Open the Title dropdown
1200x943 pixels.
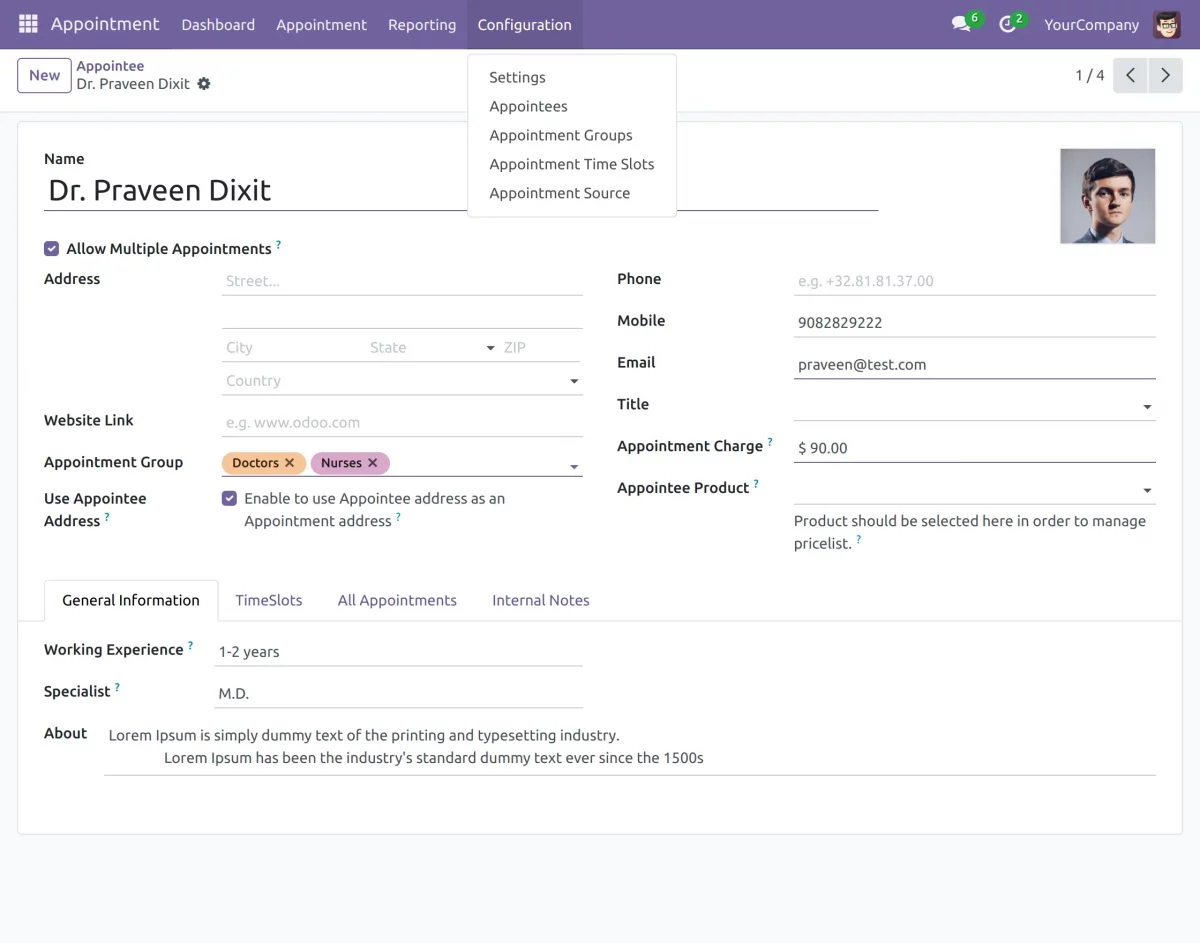click(1147, 407)
